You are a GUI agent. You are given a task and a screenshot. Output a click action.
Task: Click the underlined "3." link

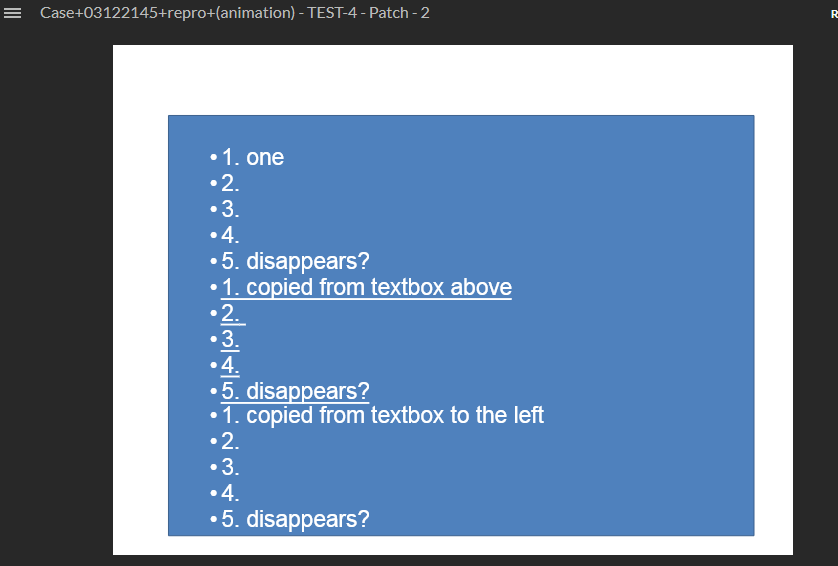[x=230, y=339]
